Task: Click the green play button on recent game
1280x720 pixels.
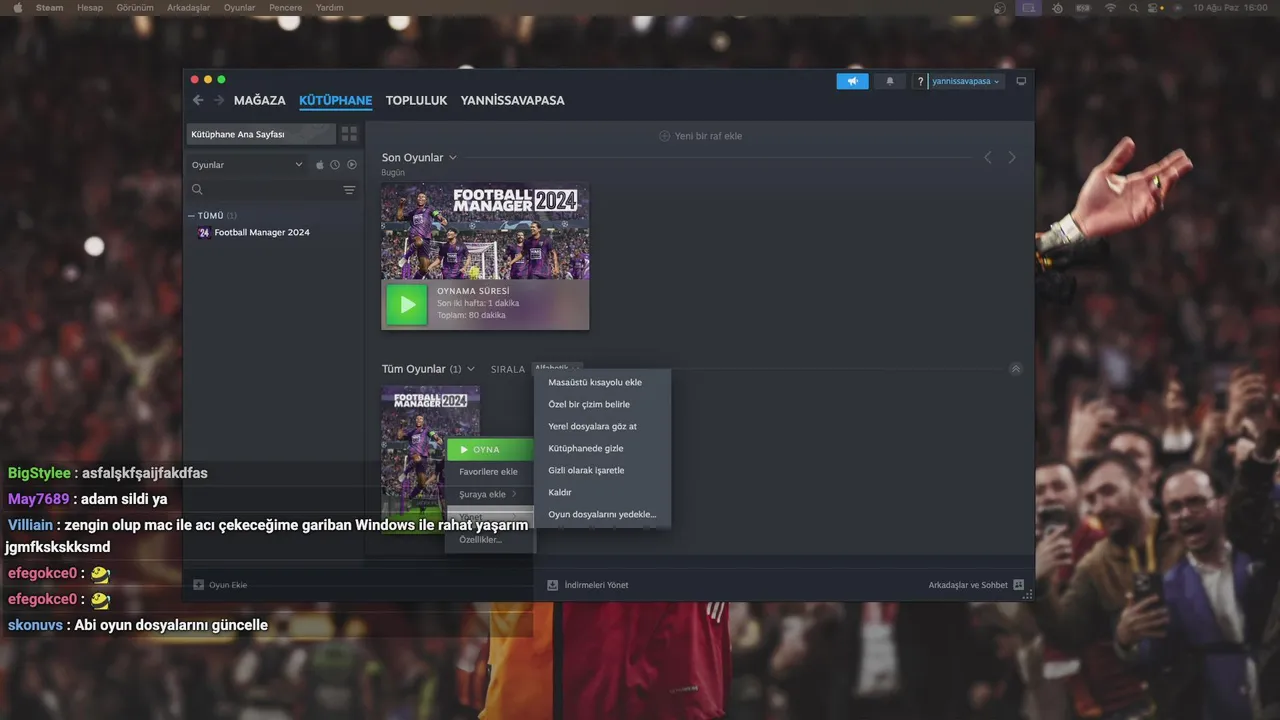Action: click(x=407, y=304)
